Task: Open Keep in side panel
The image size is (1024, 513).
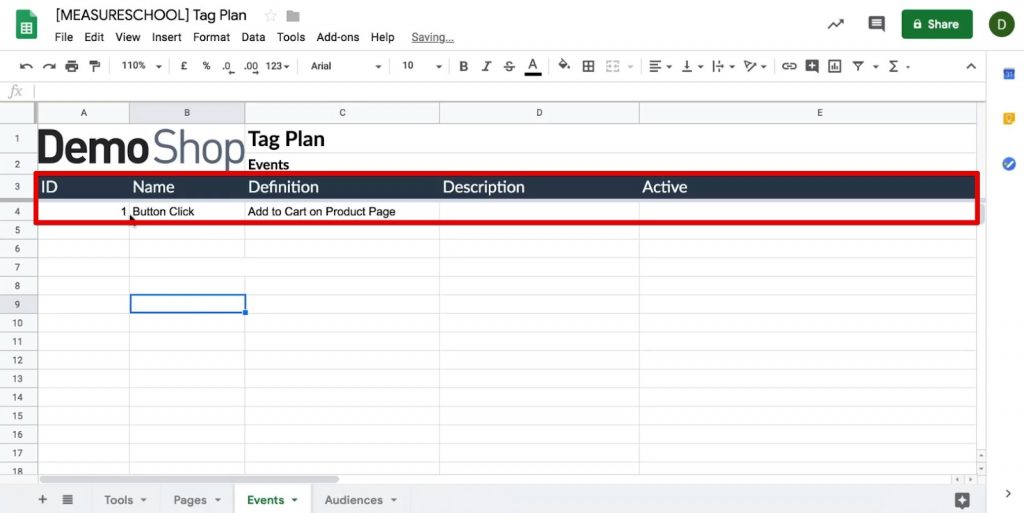Action: pos(1009,119)
